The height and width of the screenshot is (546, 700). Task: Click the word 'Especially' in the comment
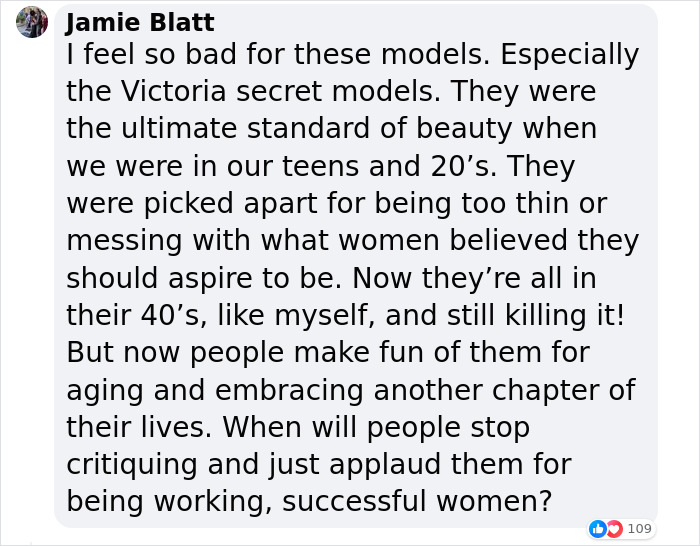[x=570, y=55]
